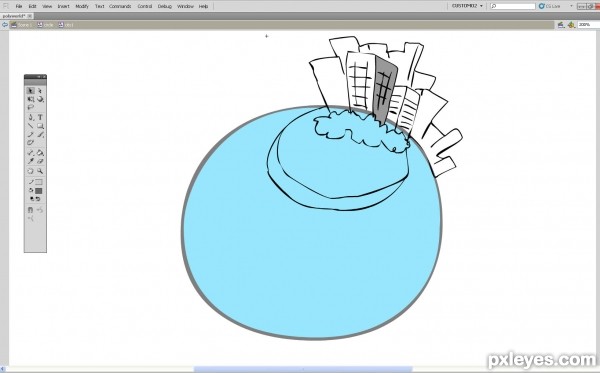Open the File menu

(x=18, y=6)
